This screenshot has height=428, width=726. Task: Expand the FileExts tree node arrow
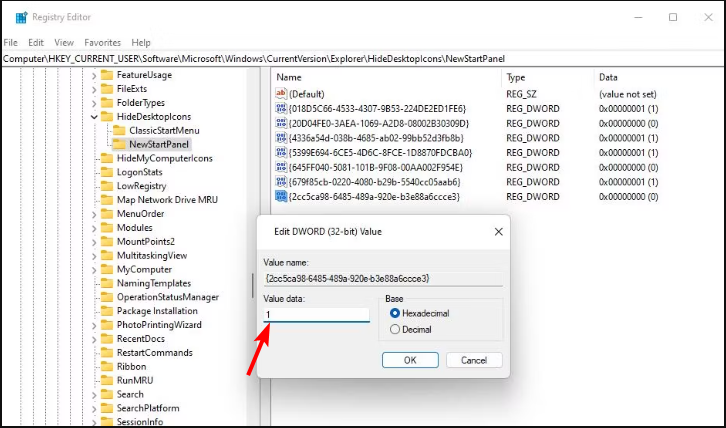click(94, 89)
